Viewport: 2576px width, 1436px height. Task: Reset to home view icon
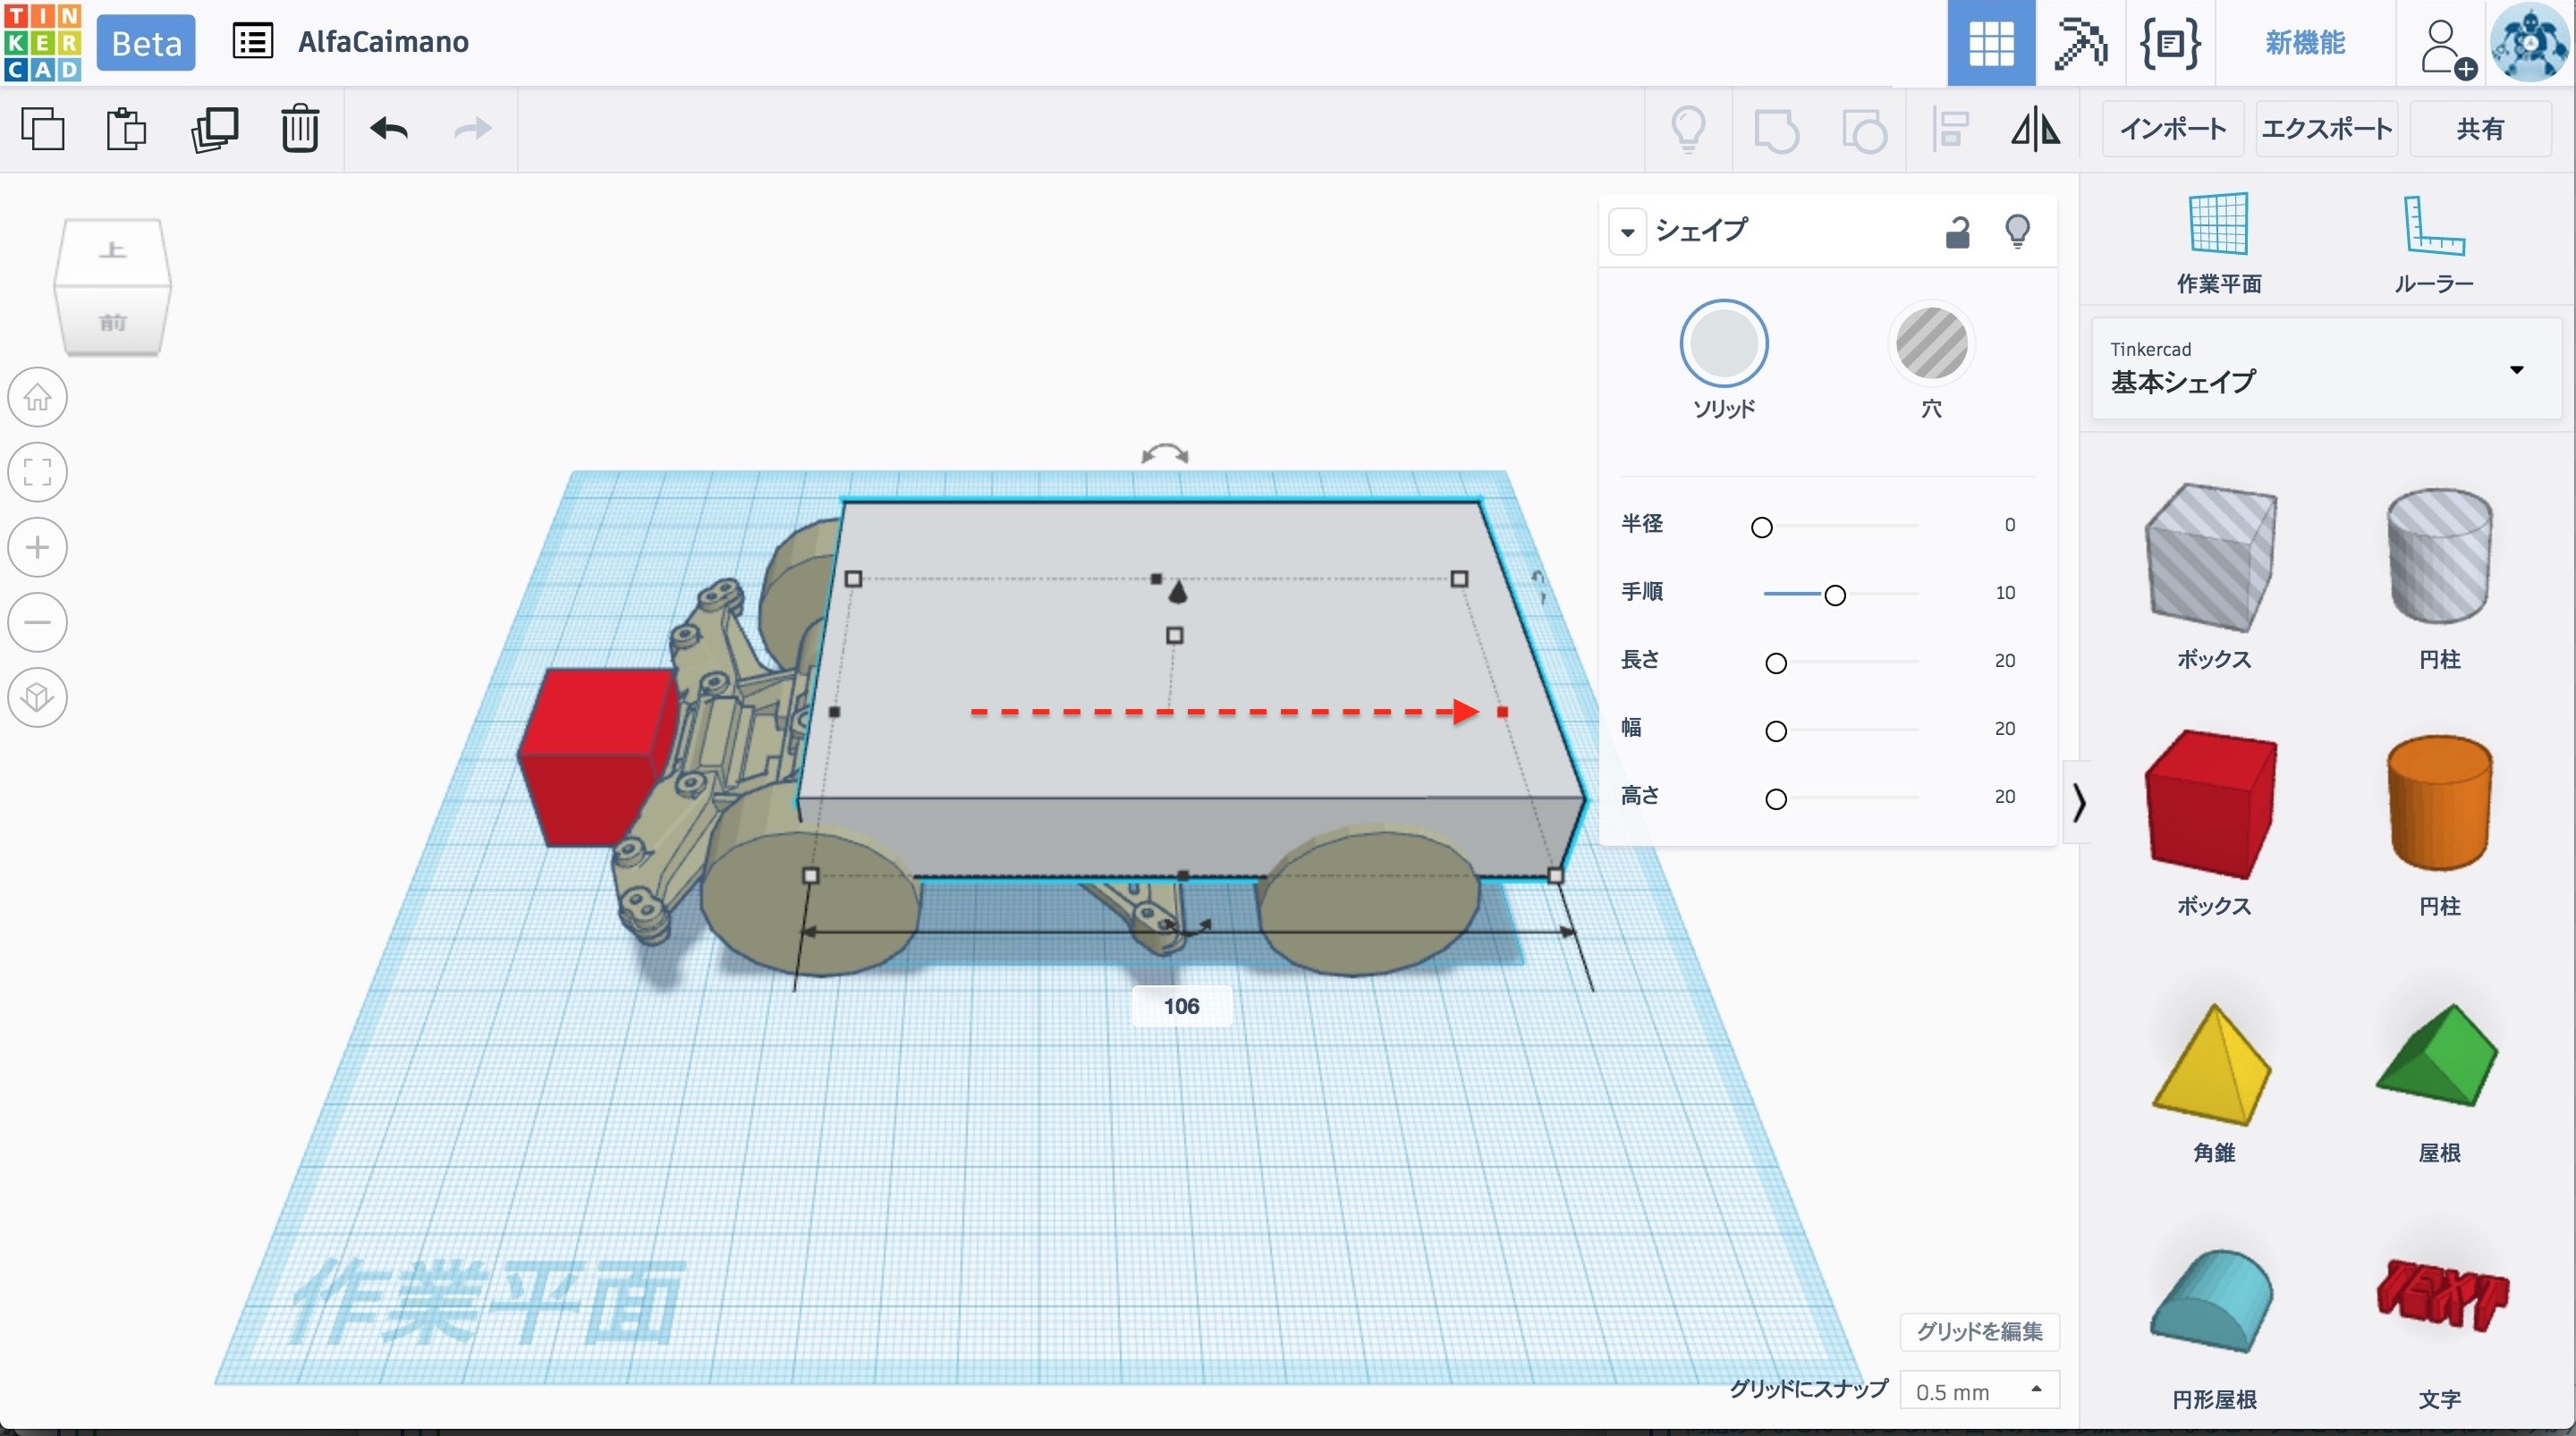click(38, 397)
